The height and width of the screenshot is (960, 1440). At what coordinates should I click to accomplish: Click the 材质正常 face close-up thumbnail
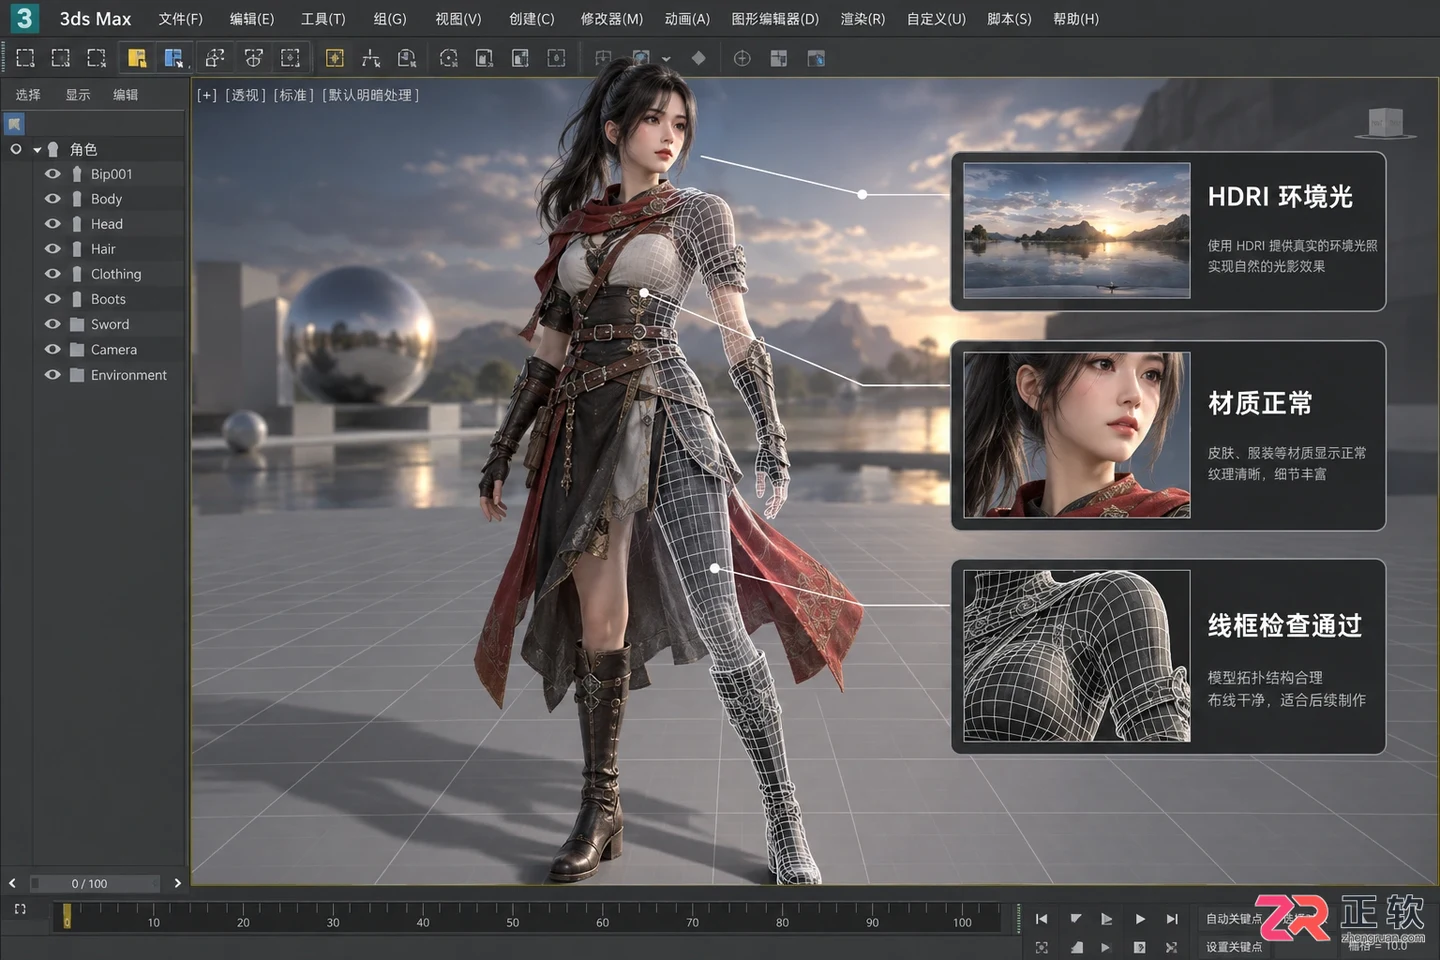coord(1077,434)
